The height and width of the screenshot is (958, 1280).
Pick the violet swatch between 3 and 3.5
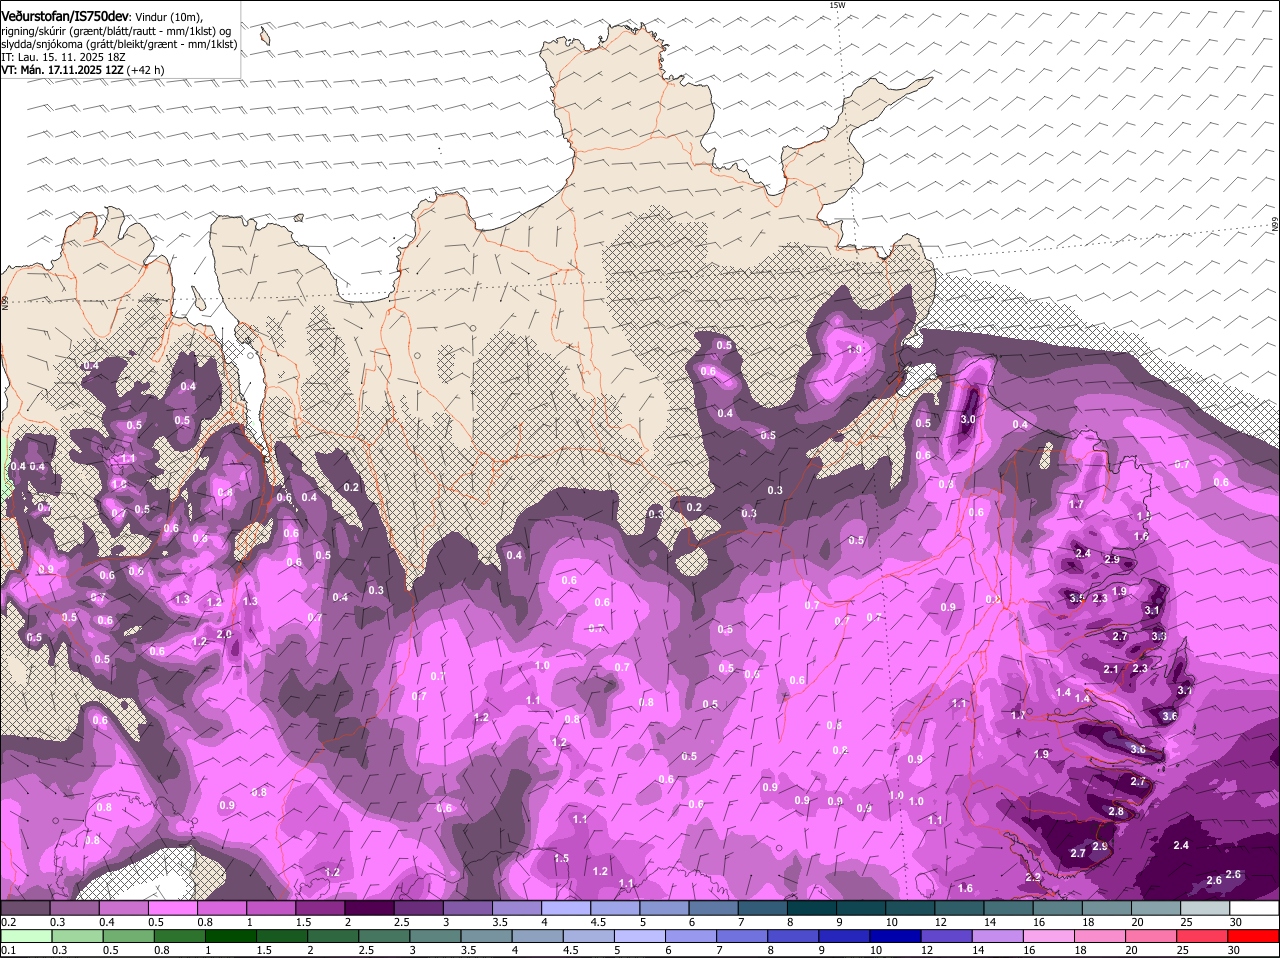(x=466, y=907)
